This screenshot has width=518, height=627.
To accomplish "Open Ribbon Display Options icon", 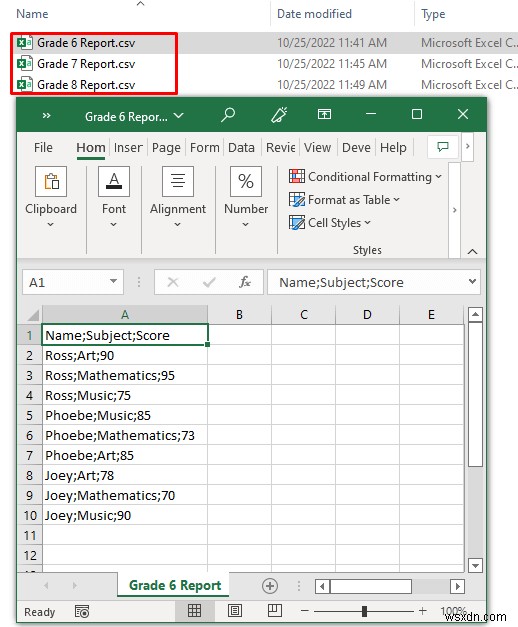I will (x=324, y=115).
